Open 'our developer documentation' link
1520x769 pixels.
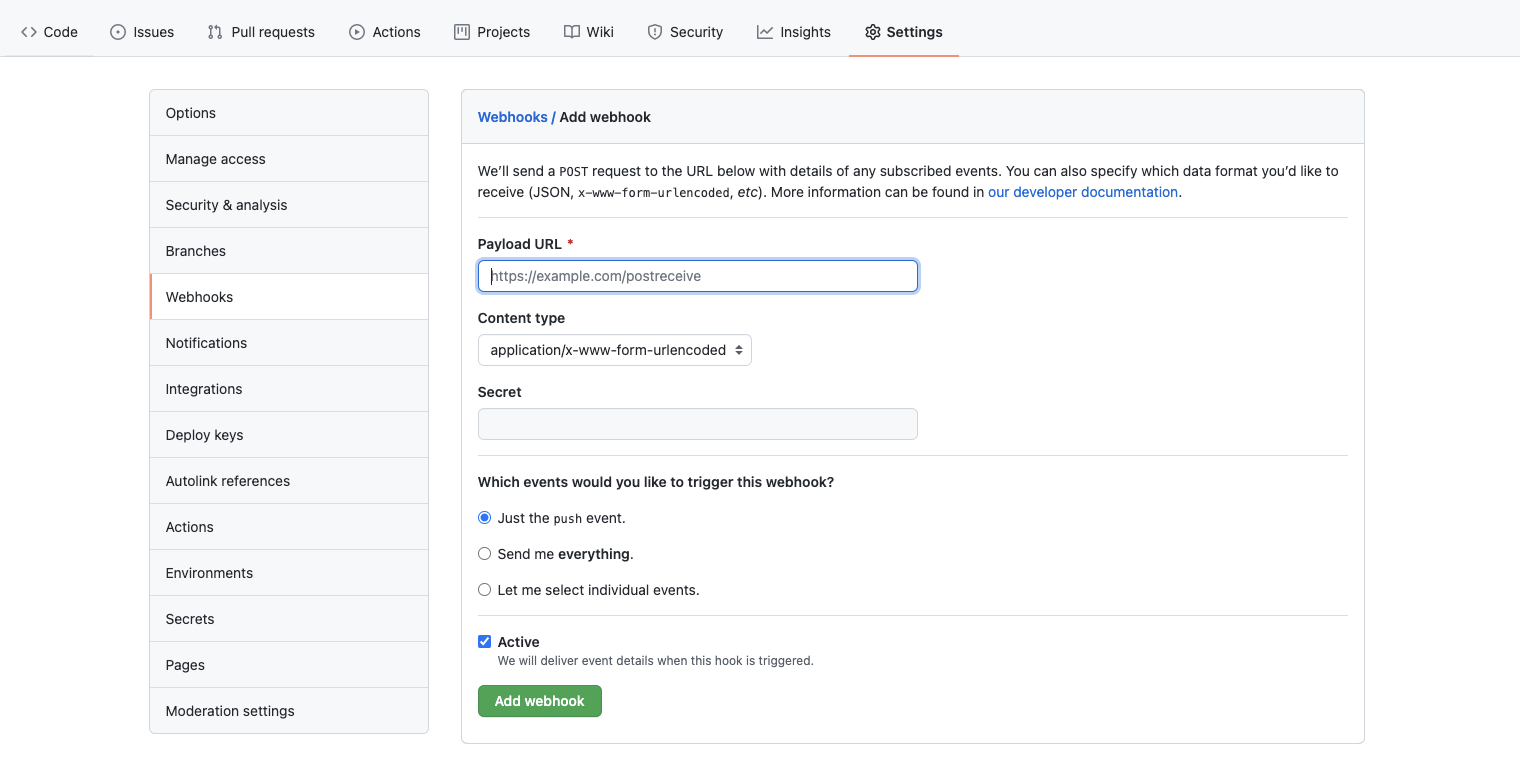(1083, 192)
